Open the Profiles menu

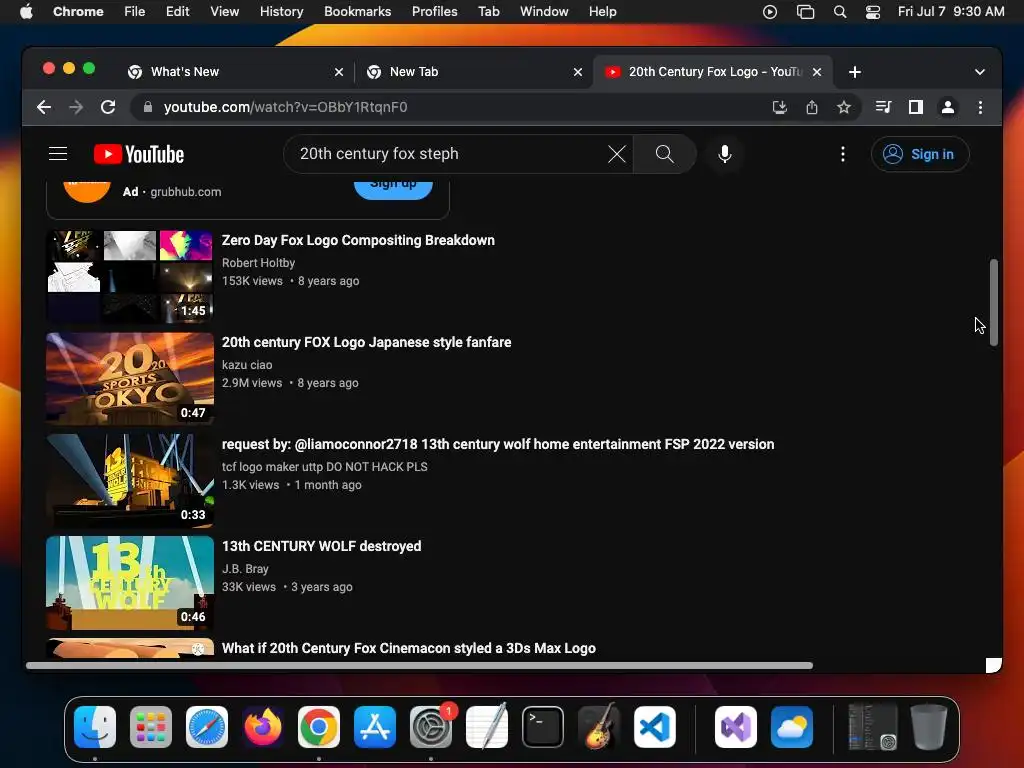434,12
